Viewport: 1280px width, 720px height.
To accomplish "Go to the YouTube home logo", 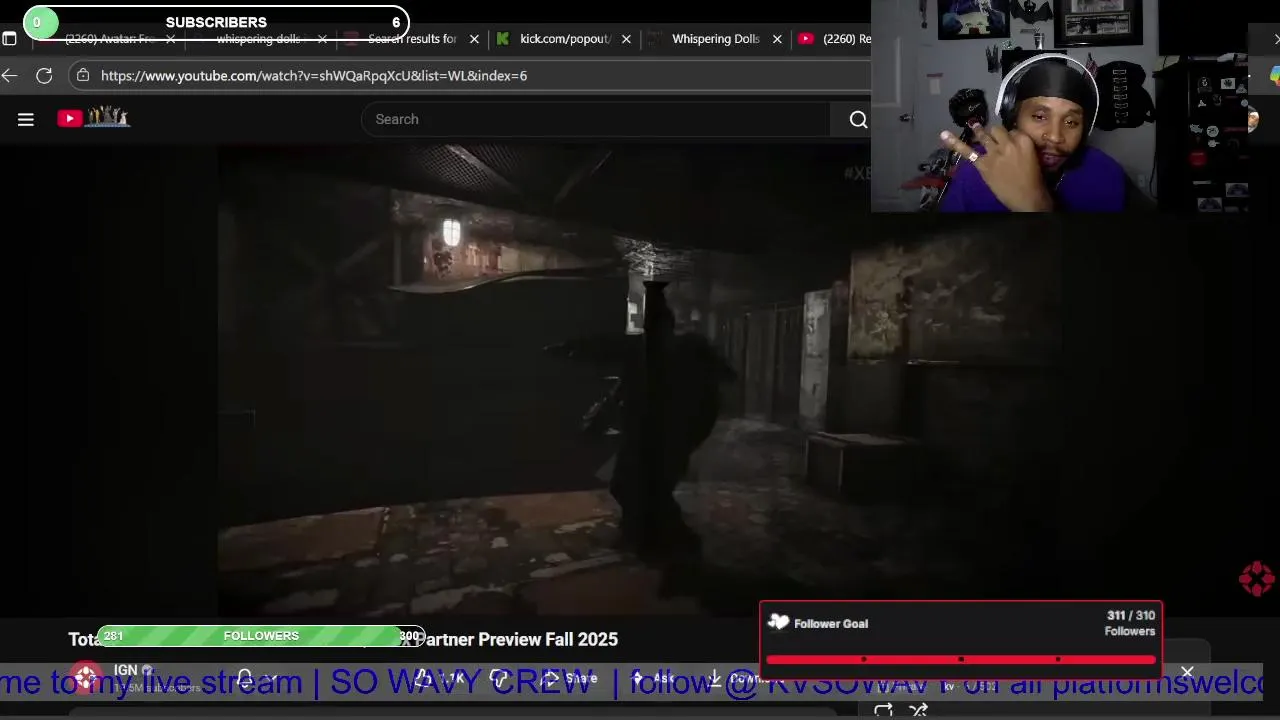I will tap(93, 118).
